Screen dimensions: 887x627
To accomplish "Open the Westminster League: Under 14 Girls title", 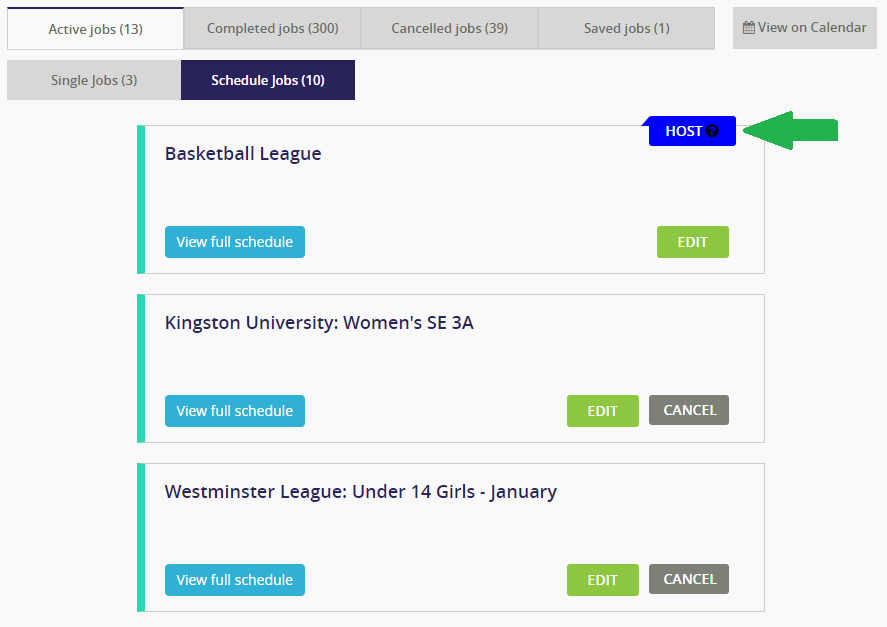I will 360,492.
